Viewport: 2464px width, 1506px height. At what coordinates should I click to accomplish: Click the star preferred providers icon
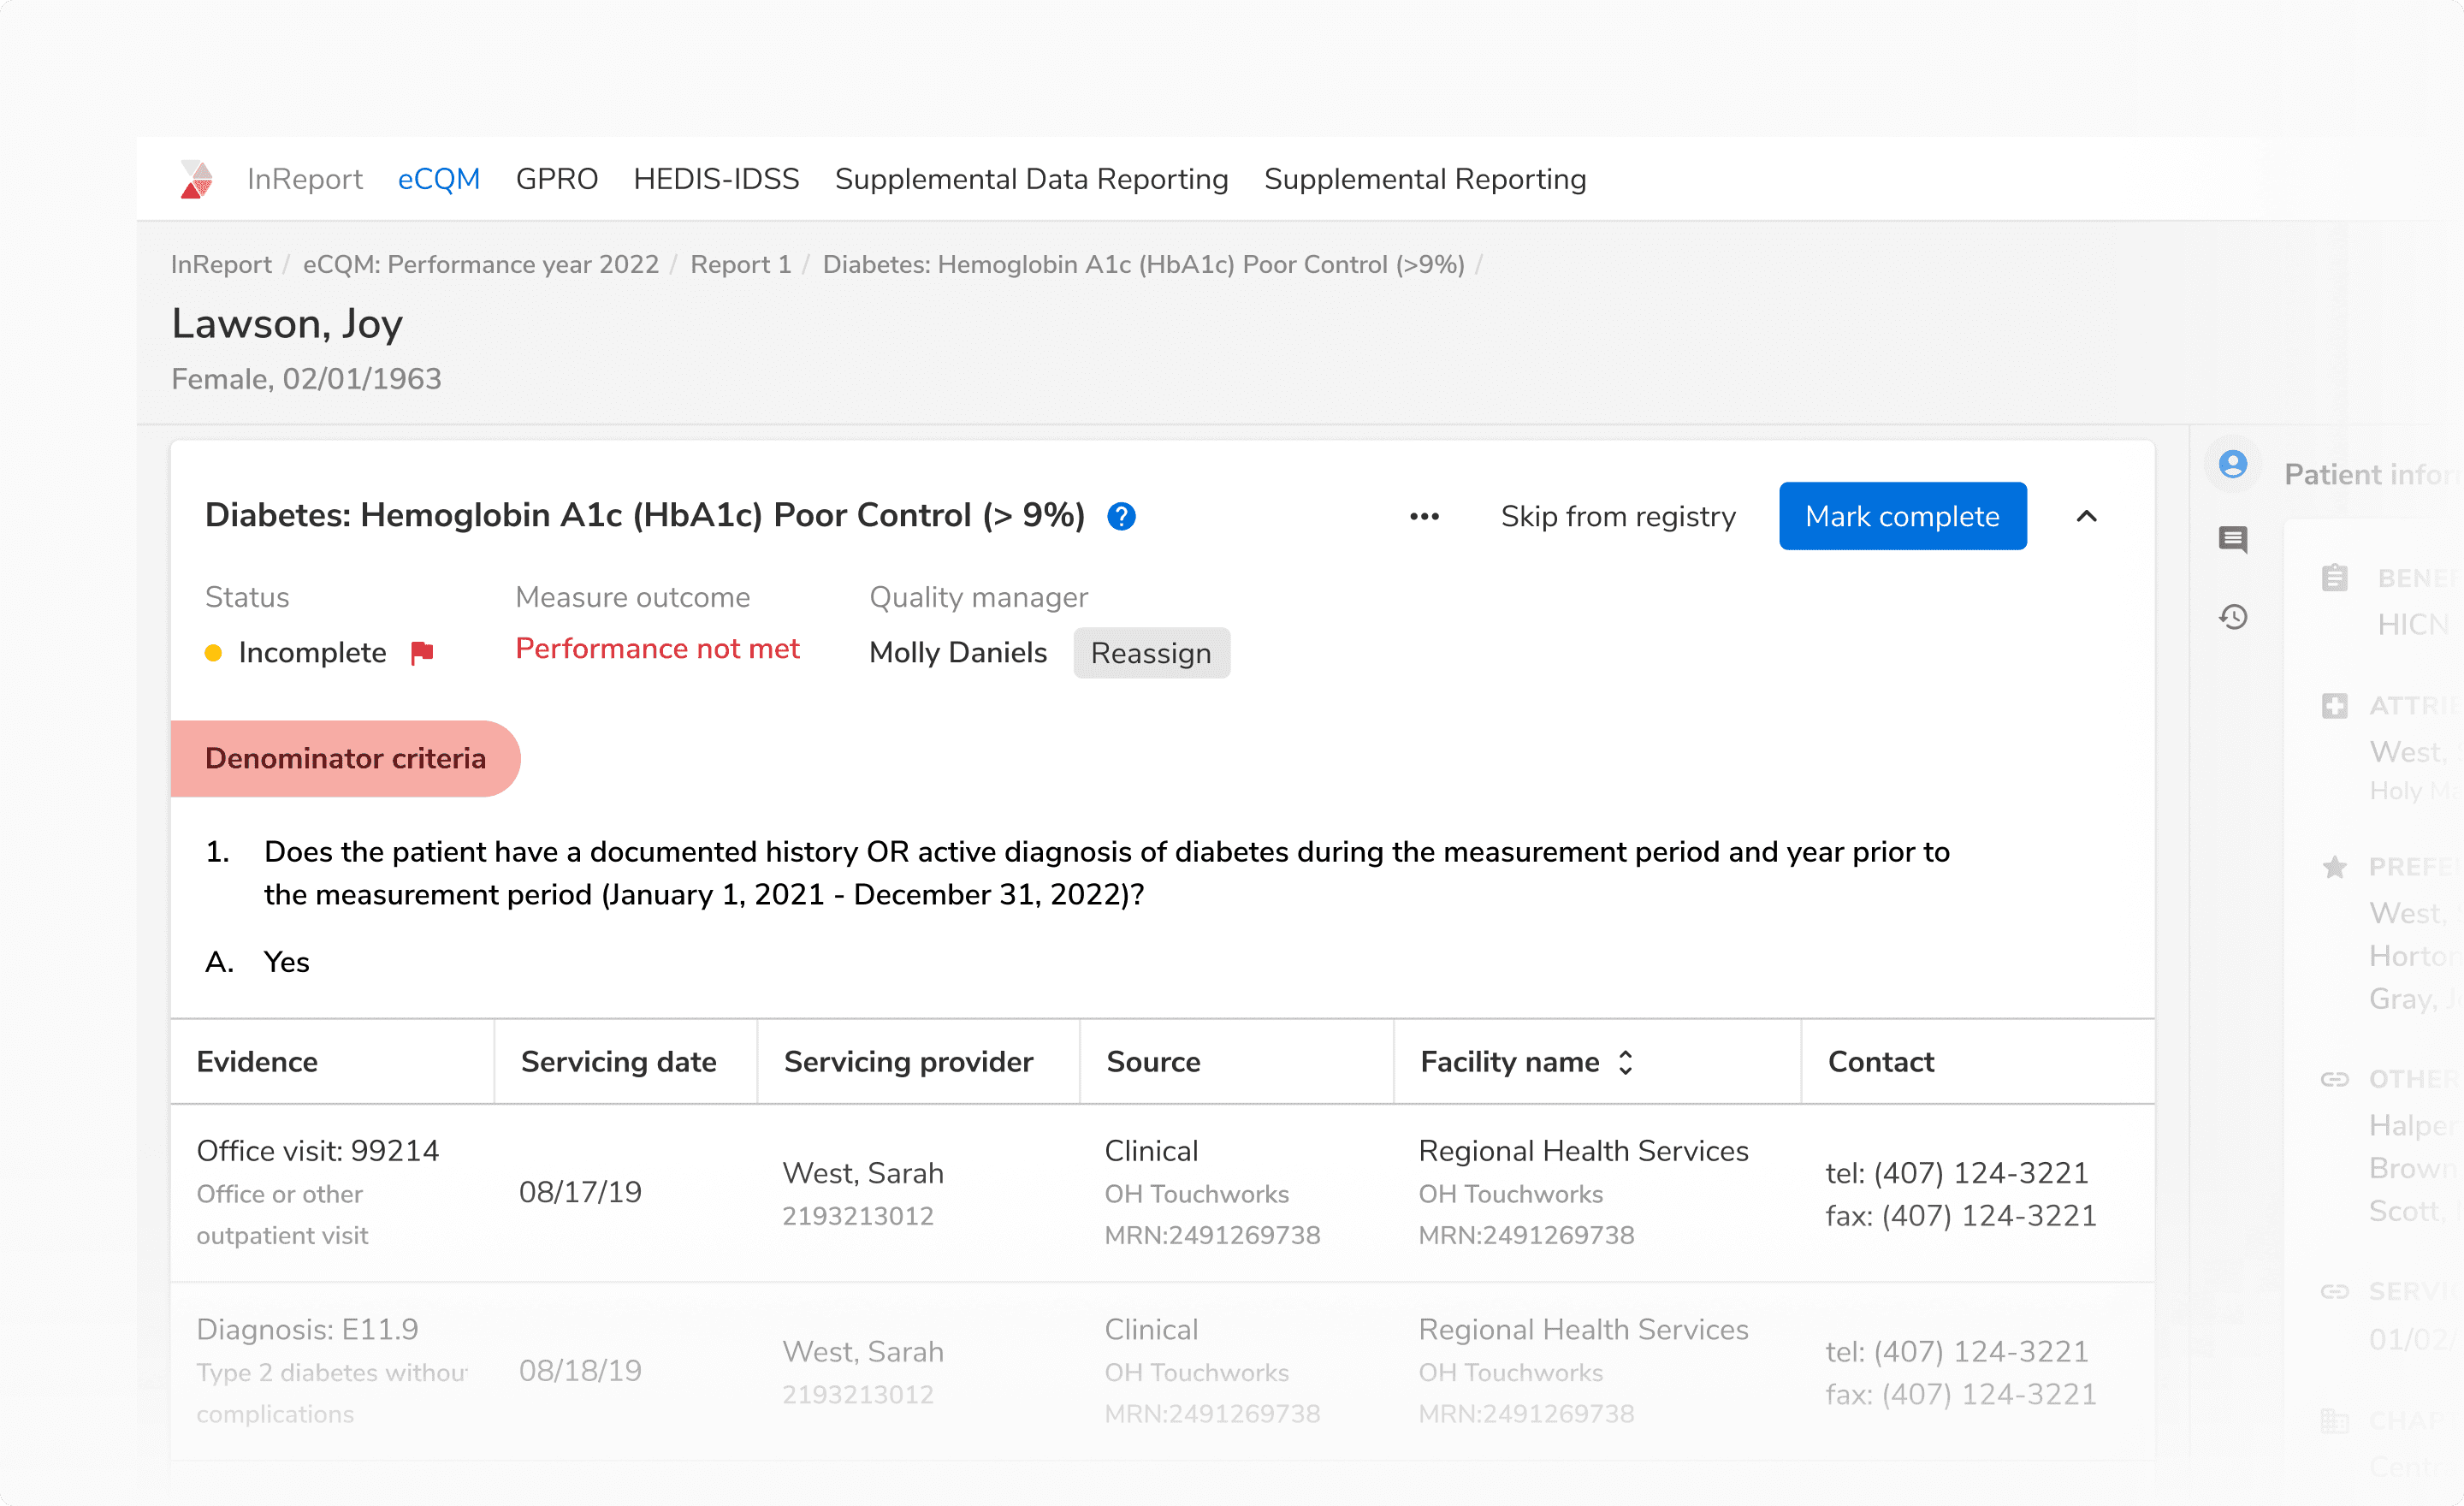(x=2334, y=866)
